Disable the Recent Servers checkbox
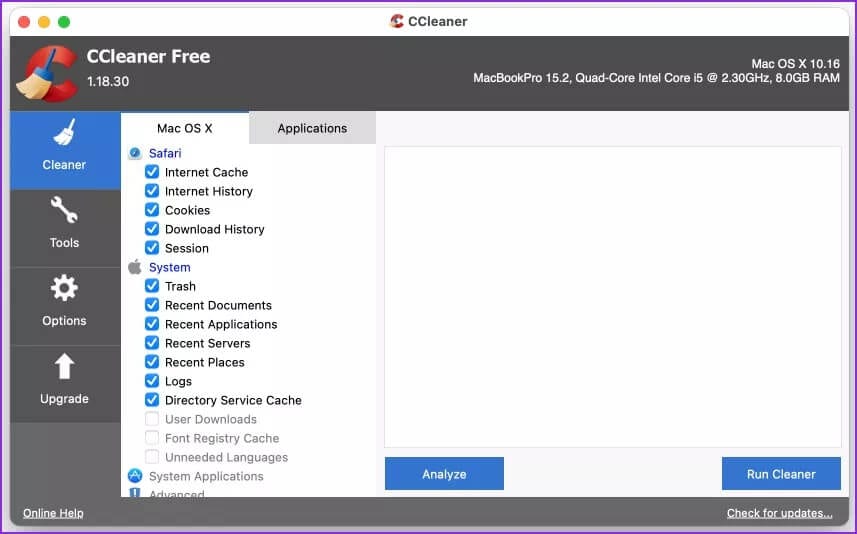The height and width of the screenshot is (534, 857). pos(152,343)
